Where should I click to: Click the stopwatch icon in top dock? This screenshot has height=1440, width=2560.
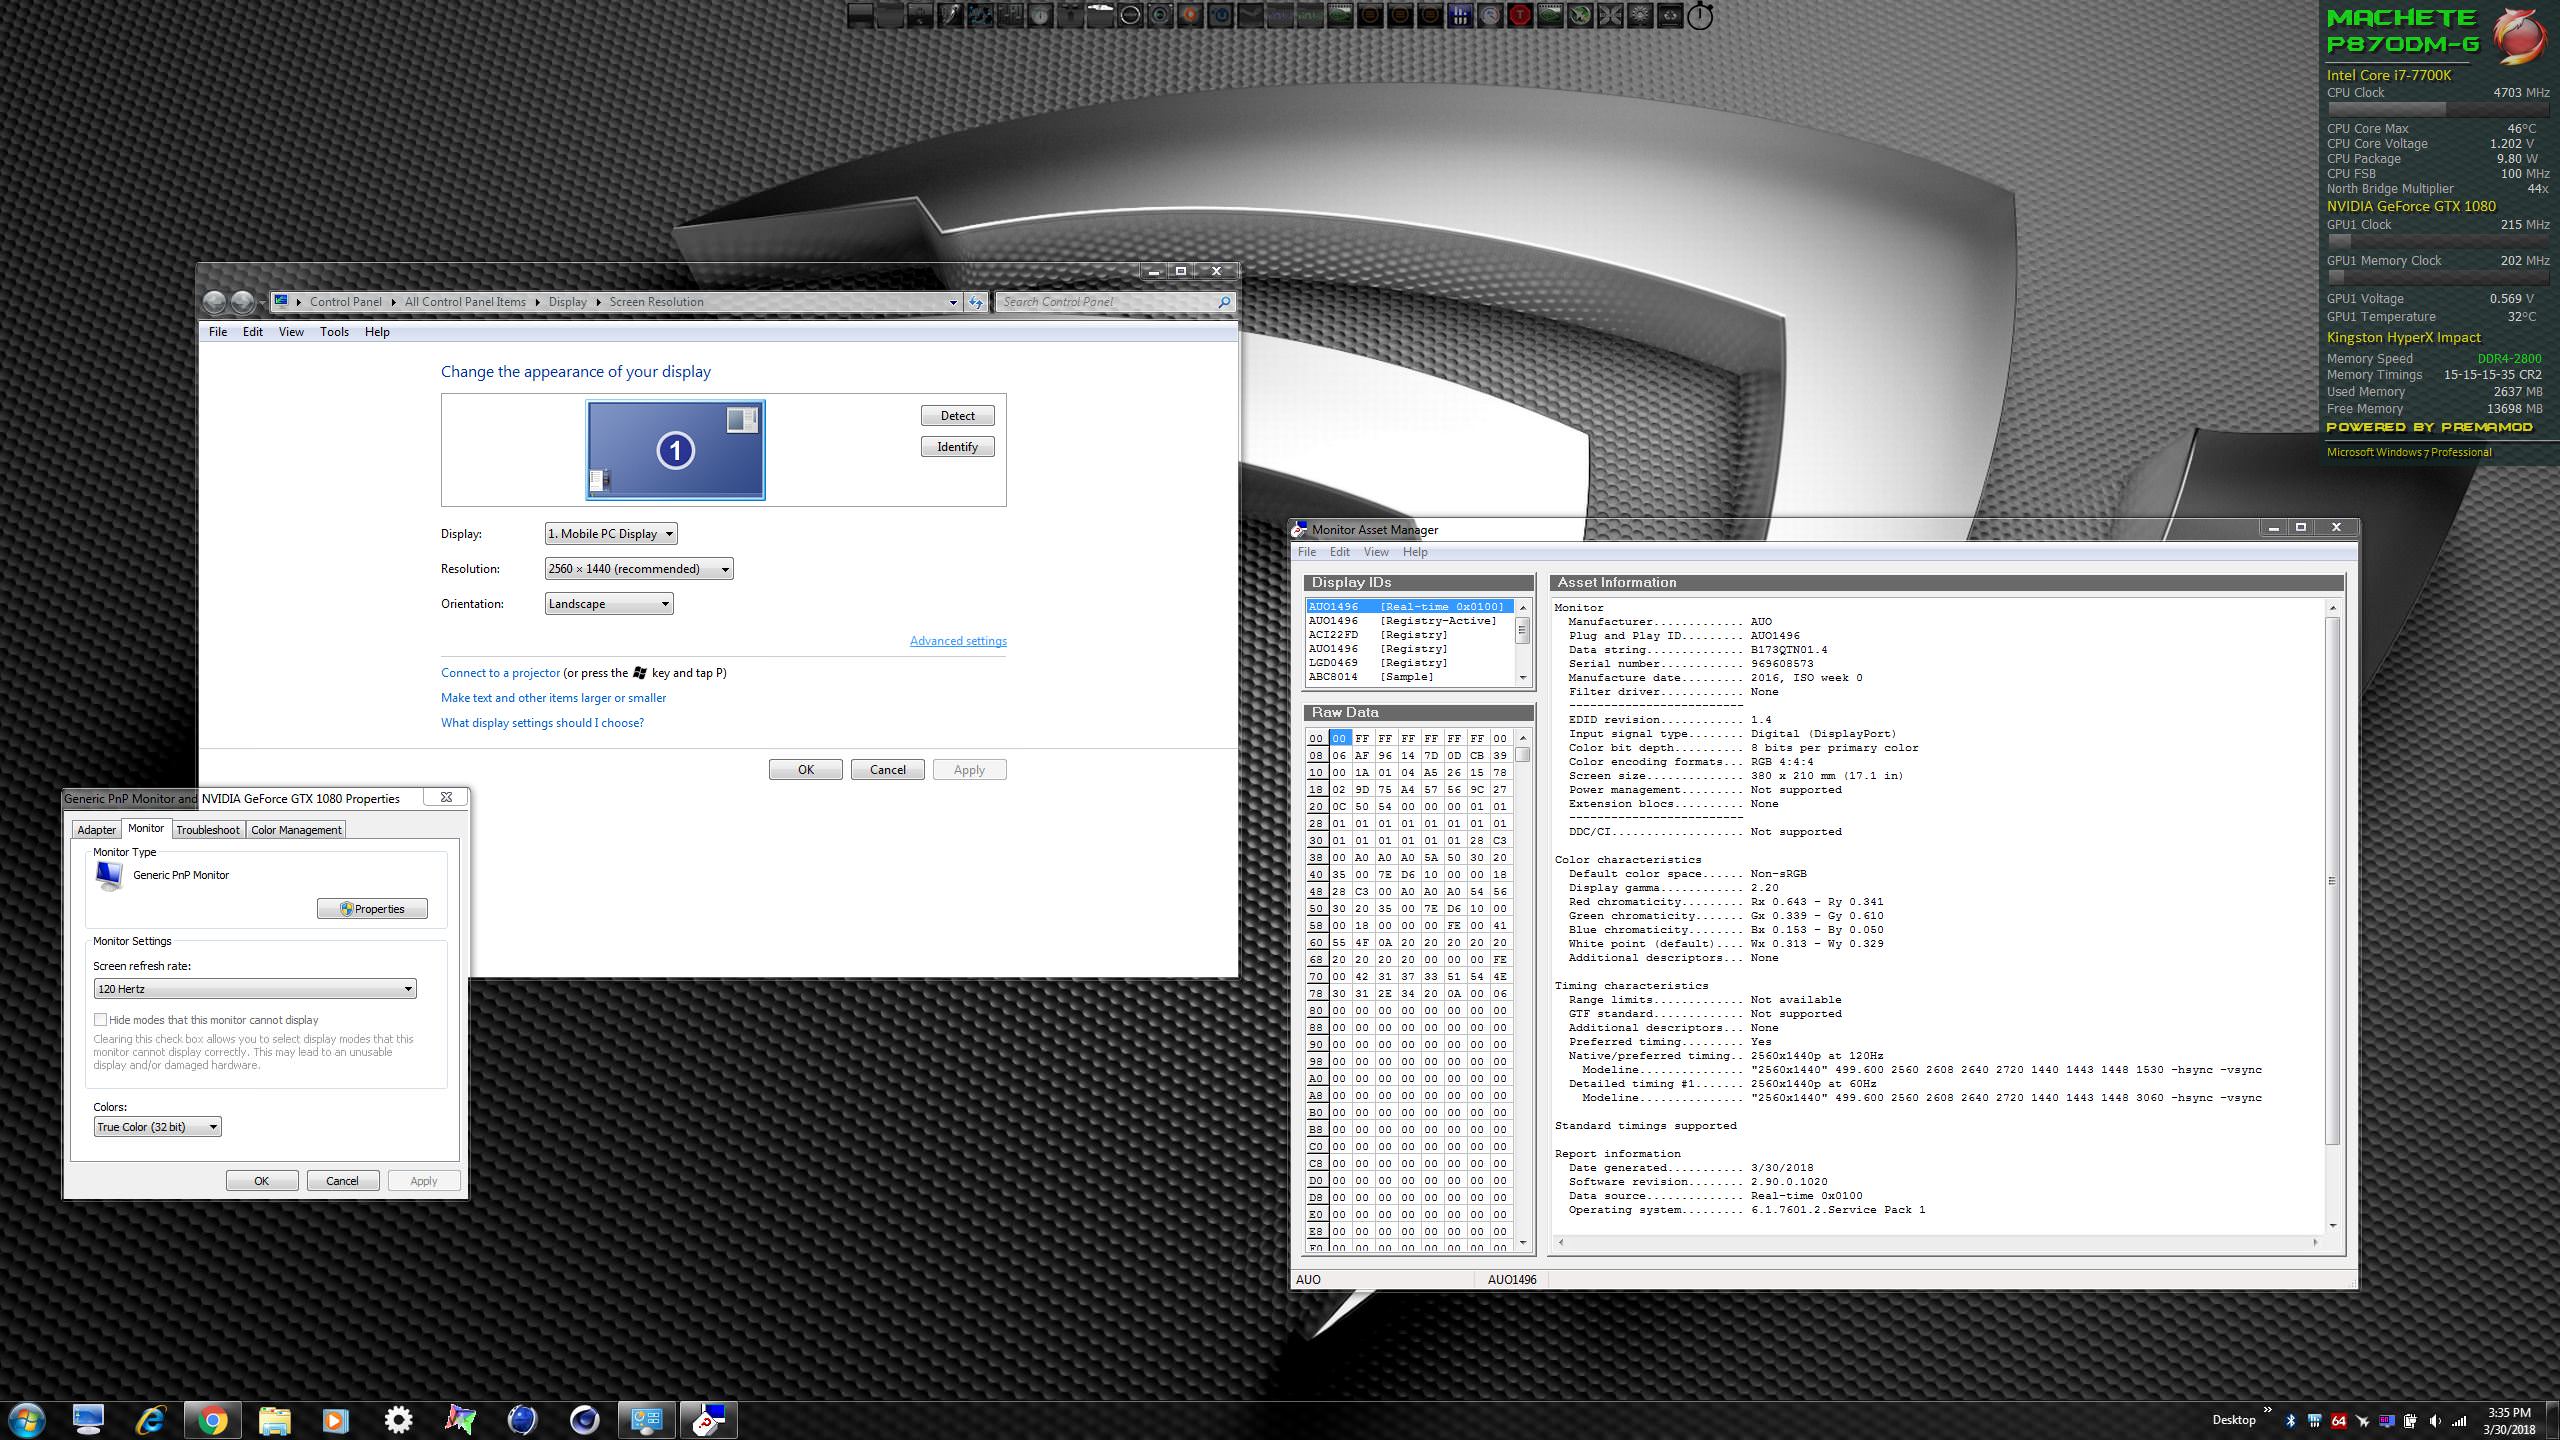click(x=1700, y=16)
